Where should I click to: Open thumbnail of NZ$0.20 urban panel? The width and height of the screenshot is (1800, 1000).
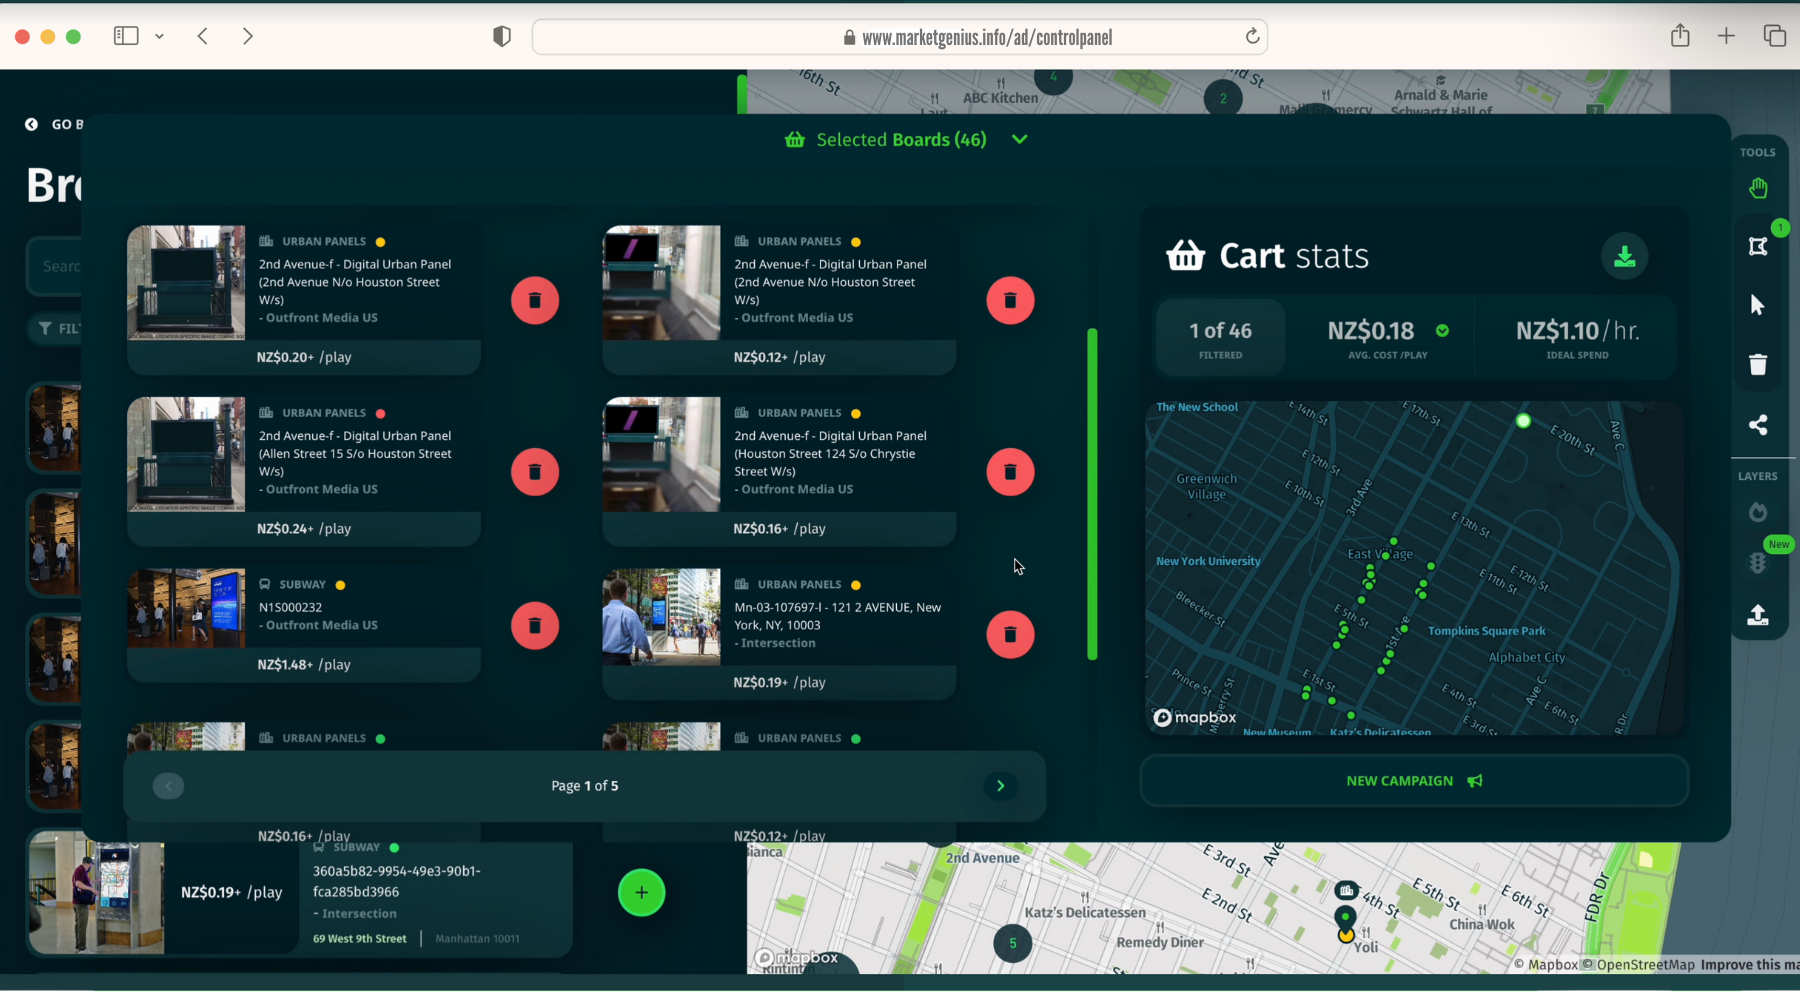[186, 283]
